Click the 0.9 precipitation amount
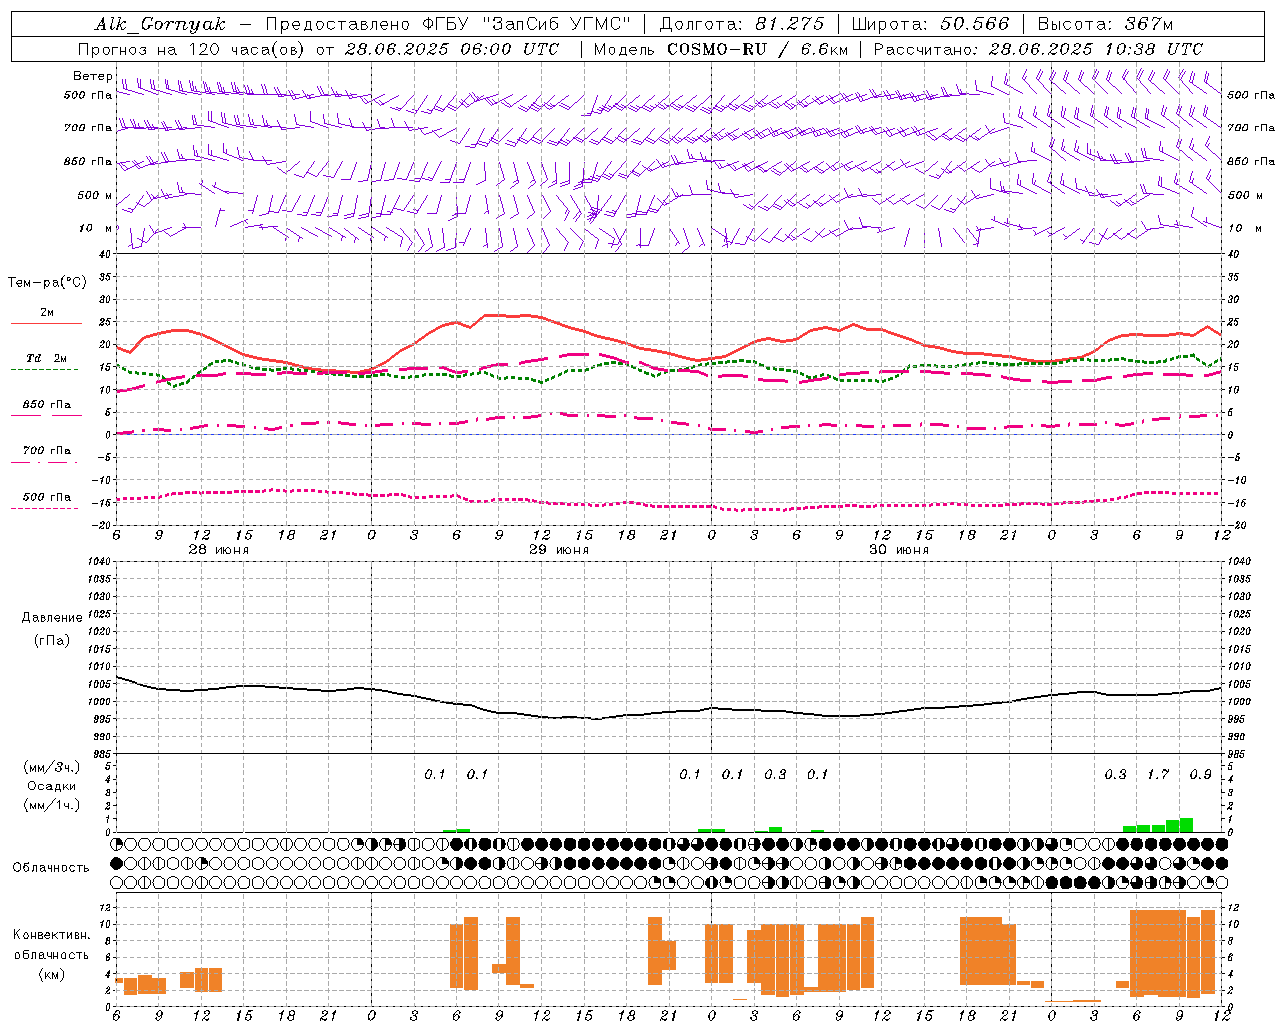This screenshot has height=1024, width=1280. pyautogui.click(x=1201, y=775)
